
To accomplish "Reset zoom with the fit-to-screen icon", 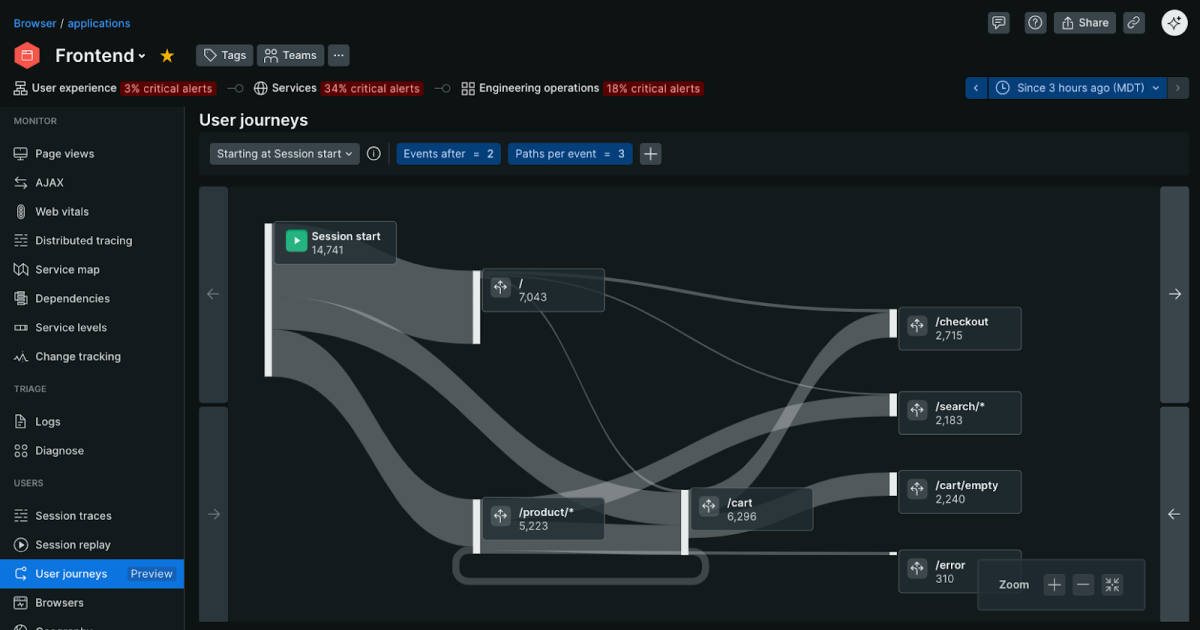I will click(1111, 584).
